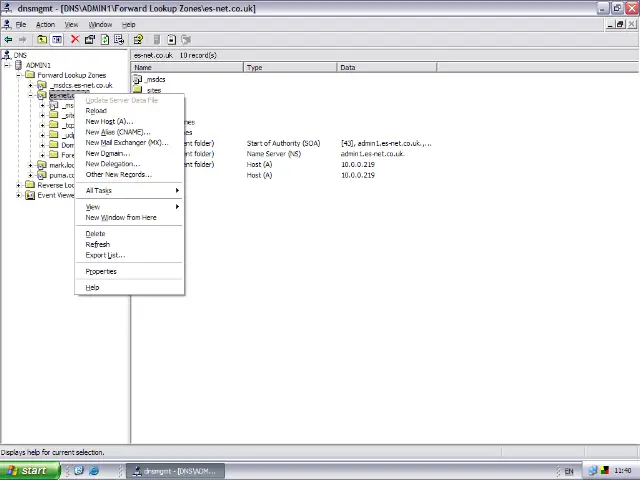Click the Back arrow toolbar icon
Screen dimensions: 640x480
click(8, 40)
